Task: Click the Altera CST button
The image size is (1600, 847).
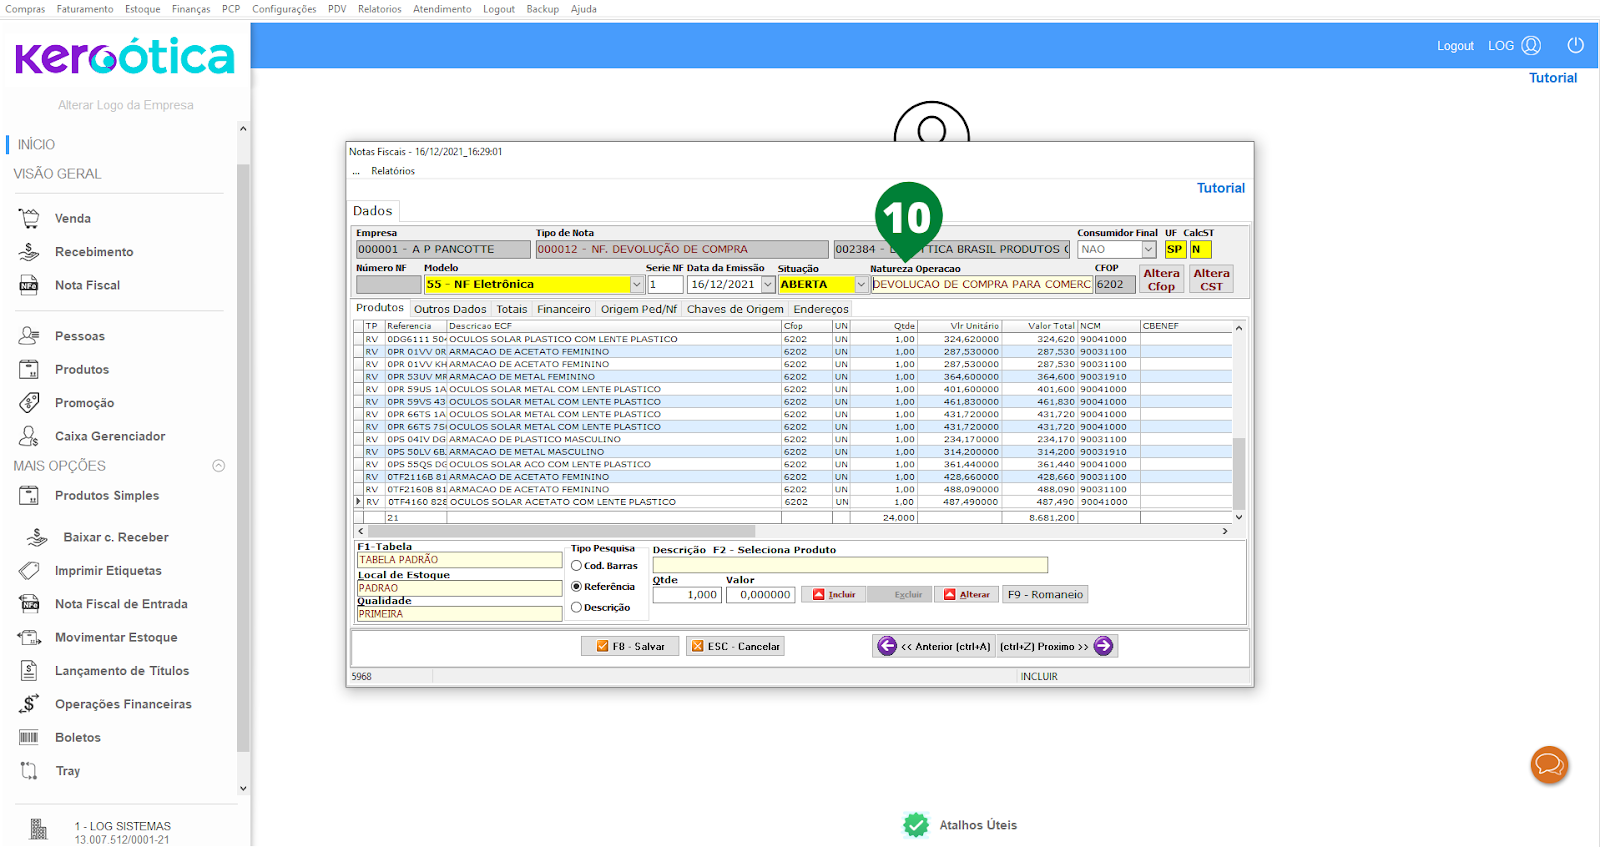Action: 1211,279
